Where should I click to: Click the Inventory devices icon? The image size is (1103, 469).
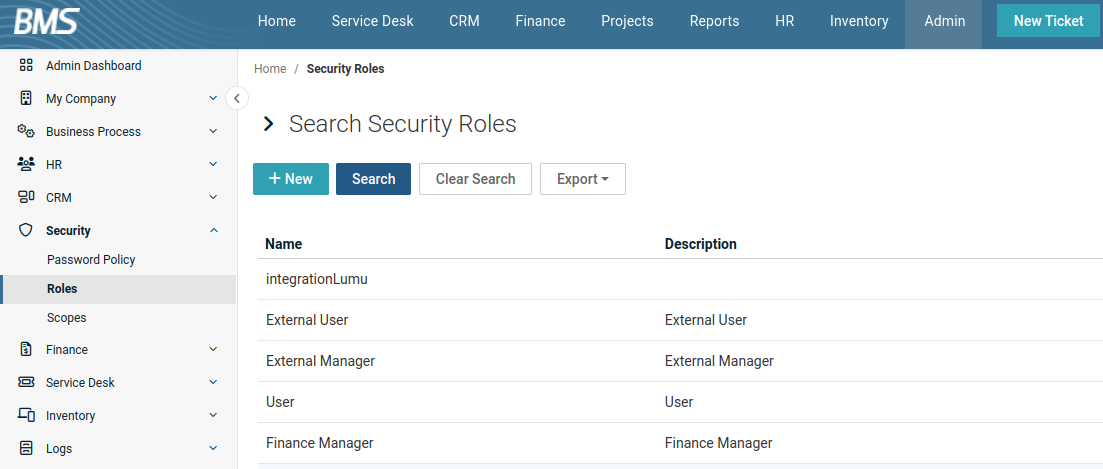click(x=27, y=416)
